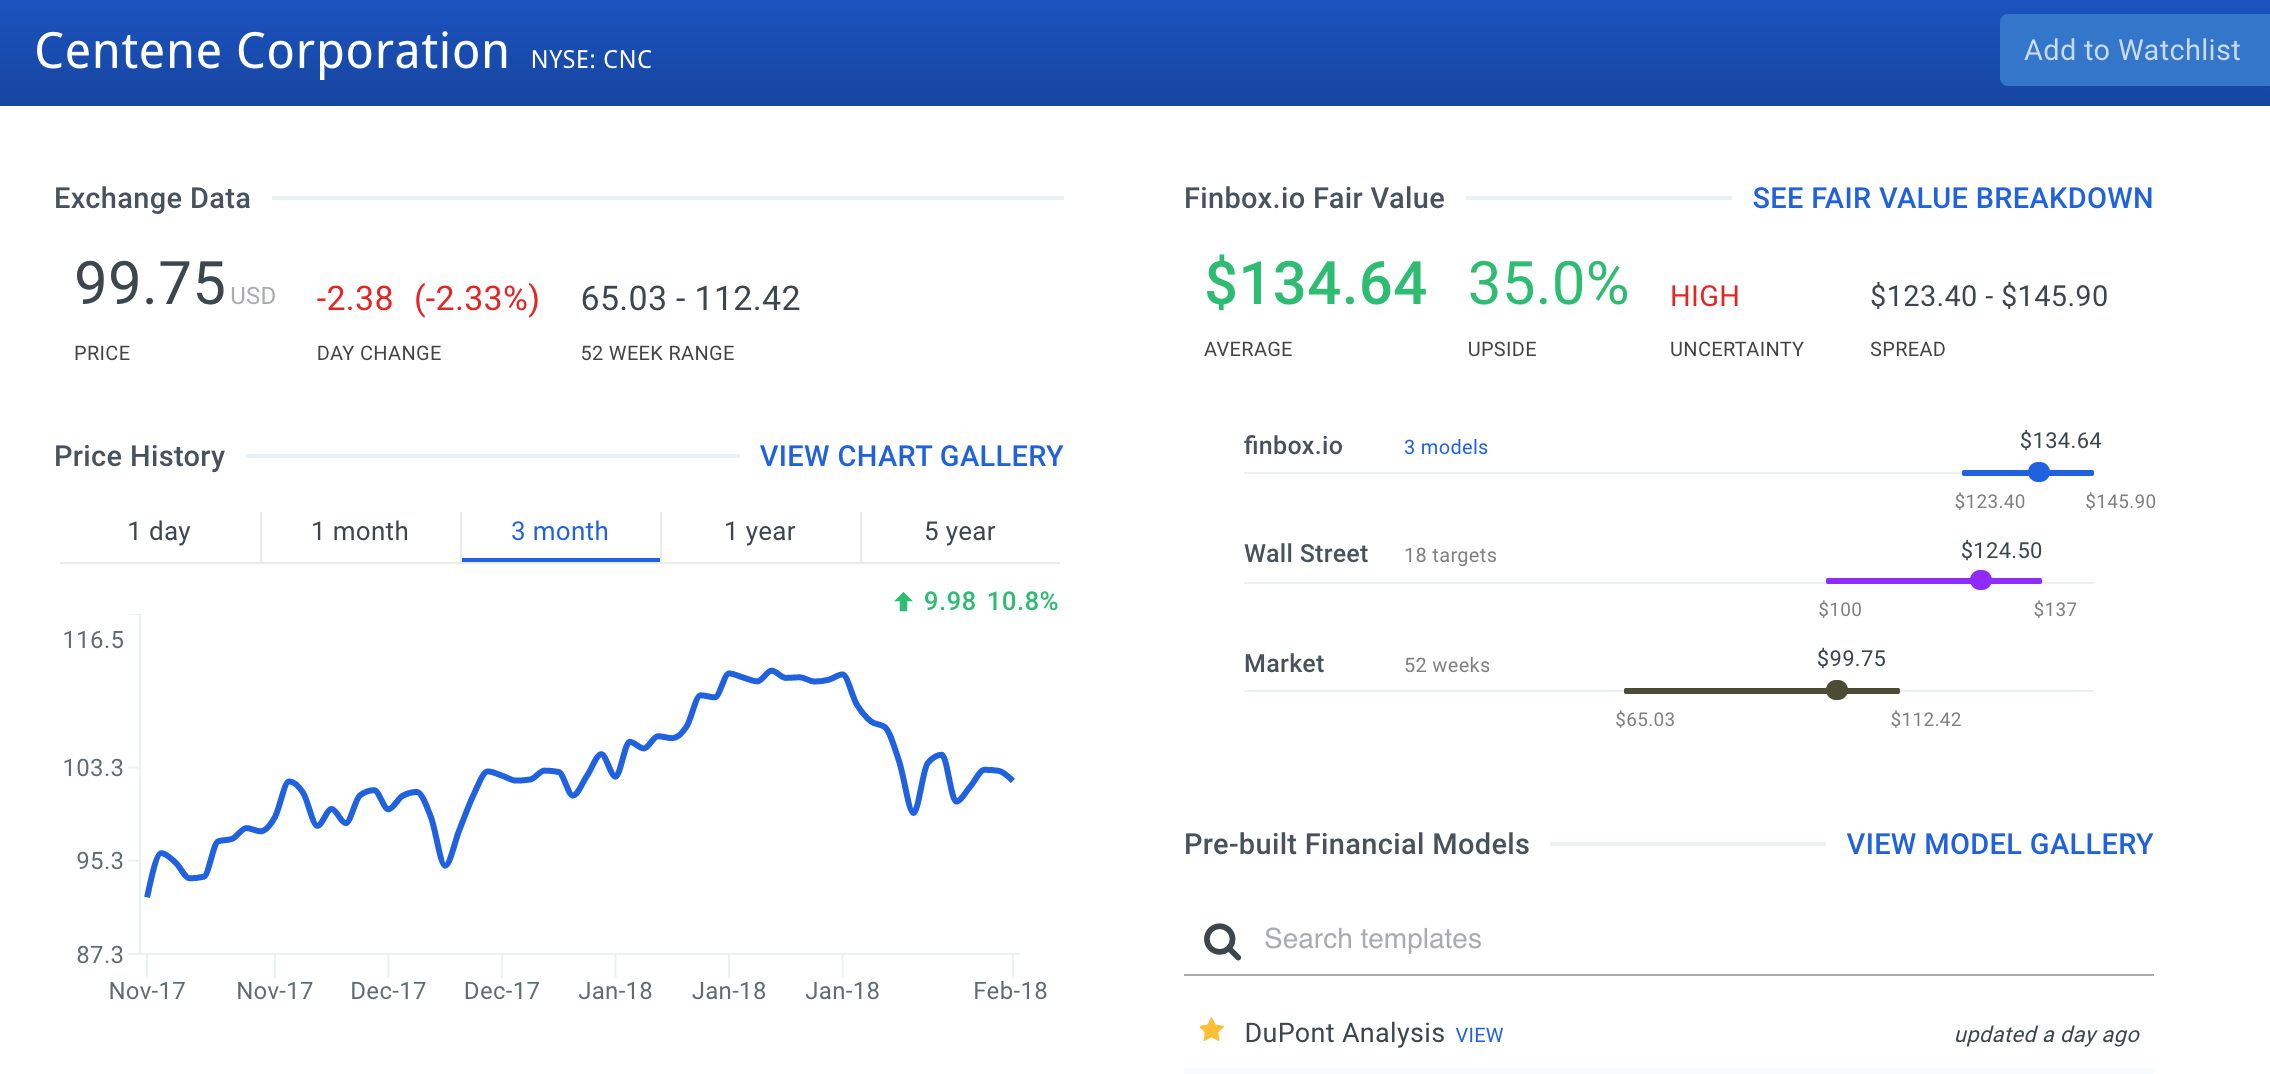This screenshot has width=2270, height=1074.
Task: View the DuPont Analysis model
Action: [x=1479, y=1035]
